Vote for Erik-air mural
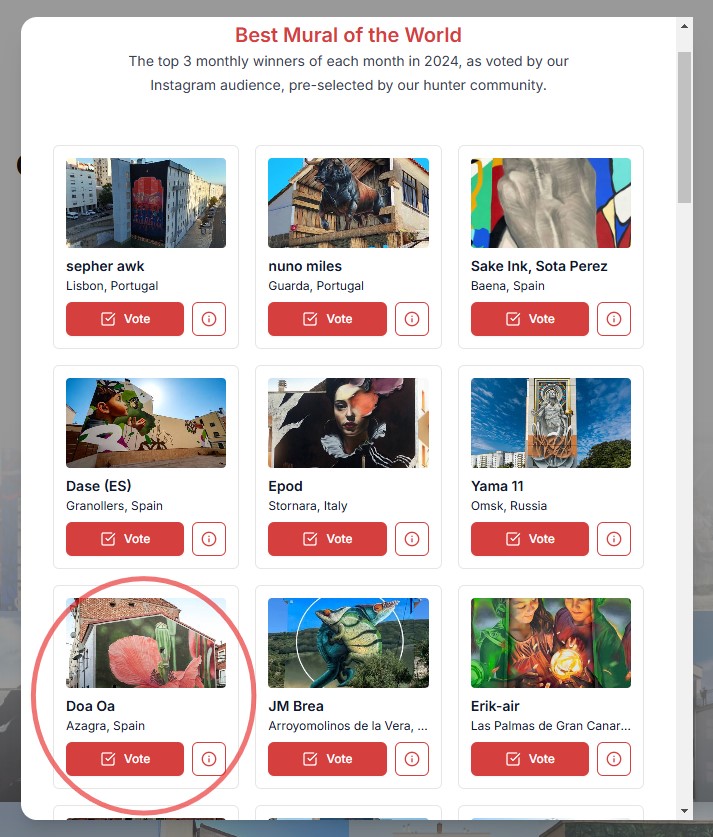Image resolution: width=713 pixels, height=837 pixels. (x=529, y=759)
